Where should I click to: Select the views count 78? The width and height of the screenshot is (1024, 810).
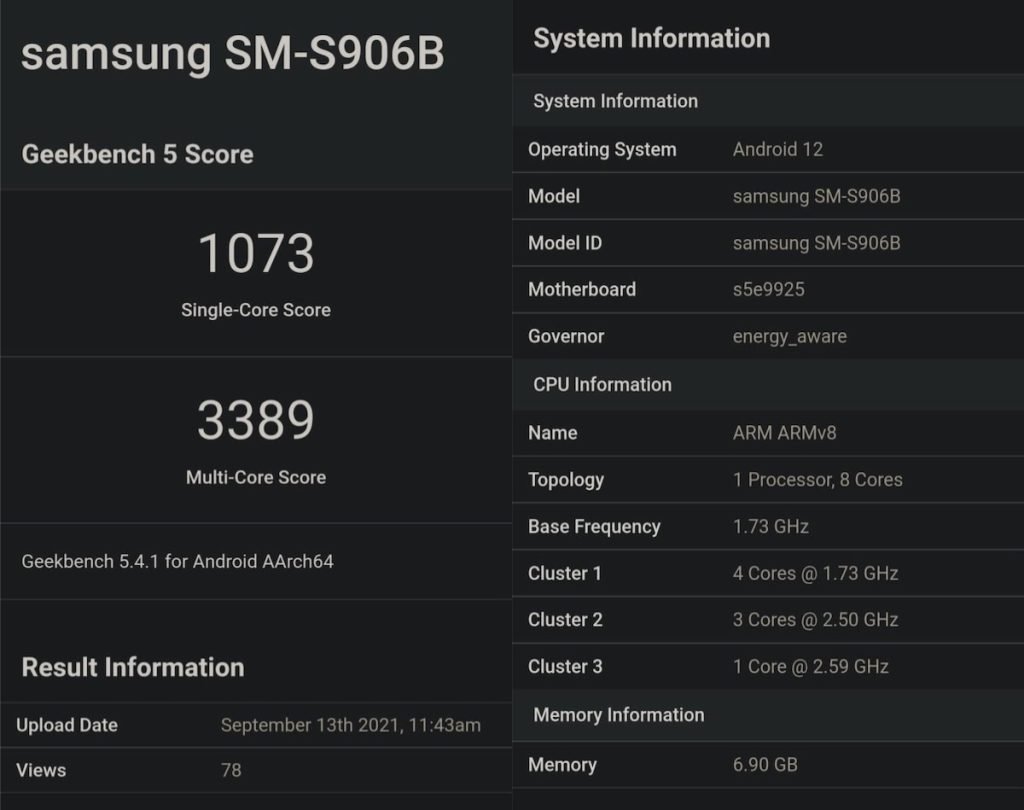pyautogui.click(x=231, y=770)
